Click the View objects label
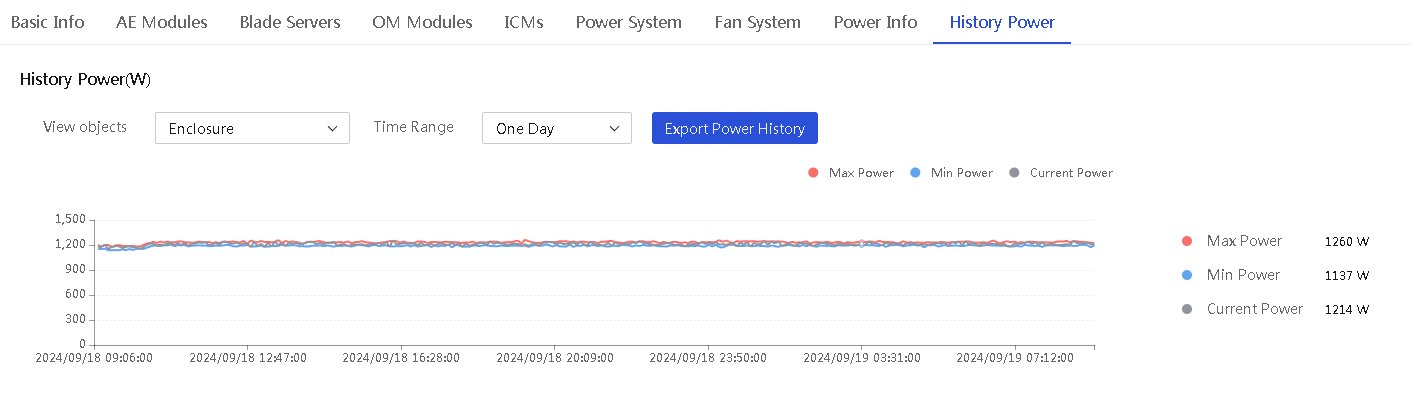This screenshot has height=395, width=1411. point(85,127)
